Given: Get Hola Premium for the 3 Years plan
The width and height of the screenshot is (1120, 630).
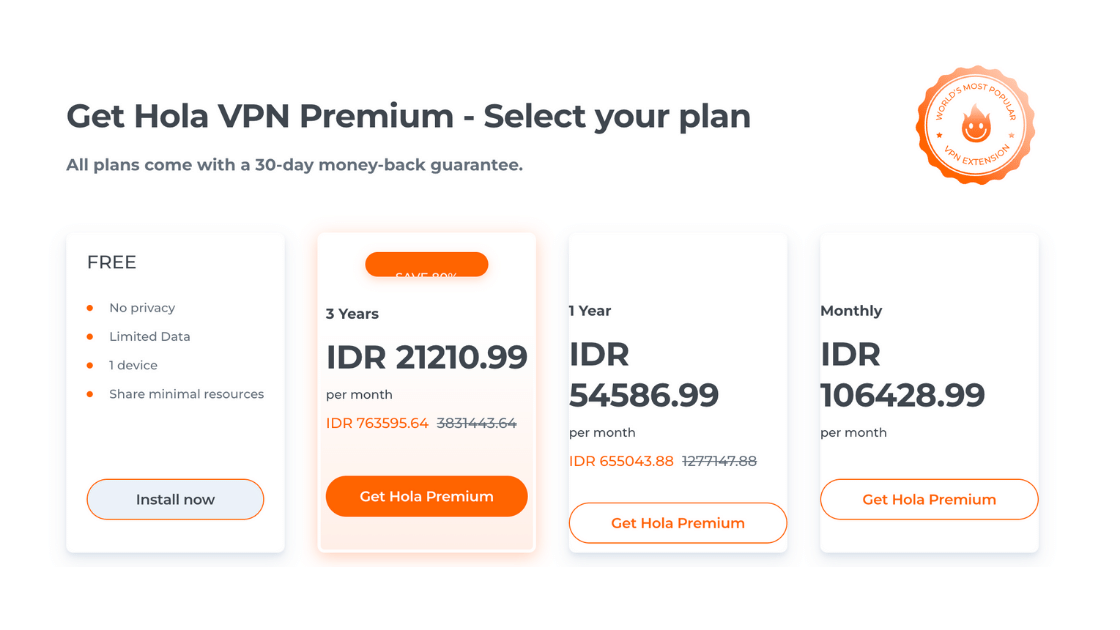Looking at the screenshot, I should click(426, 496).
